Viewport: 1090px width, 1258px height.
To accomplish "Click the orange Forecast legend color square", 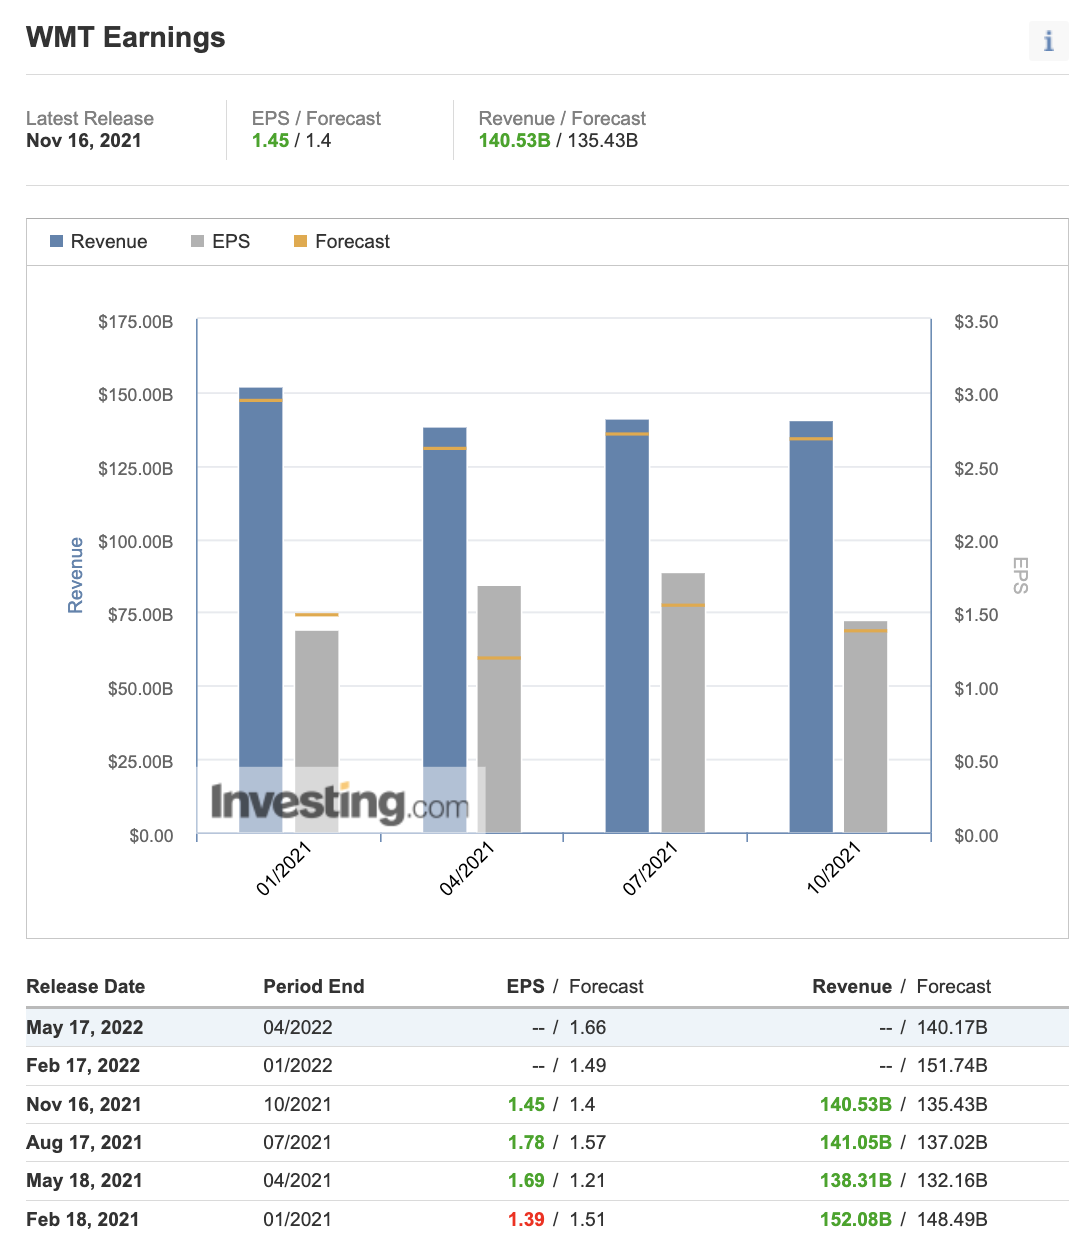I will (300, 242).
